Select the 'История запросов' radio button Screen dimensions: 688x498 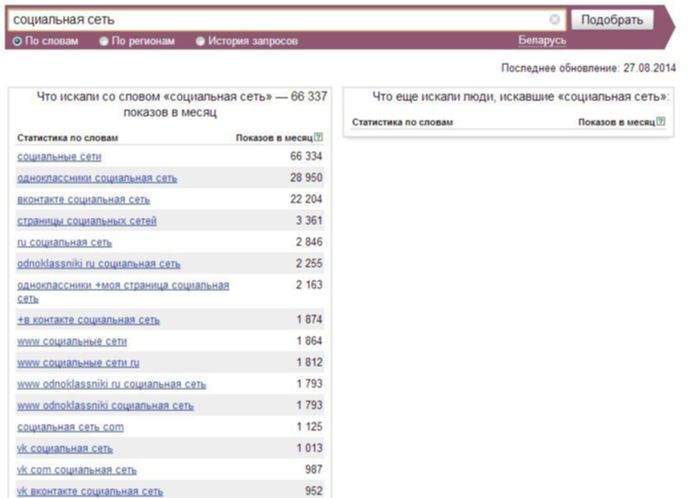[200, 41]
